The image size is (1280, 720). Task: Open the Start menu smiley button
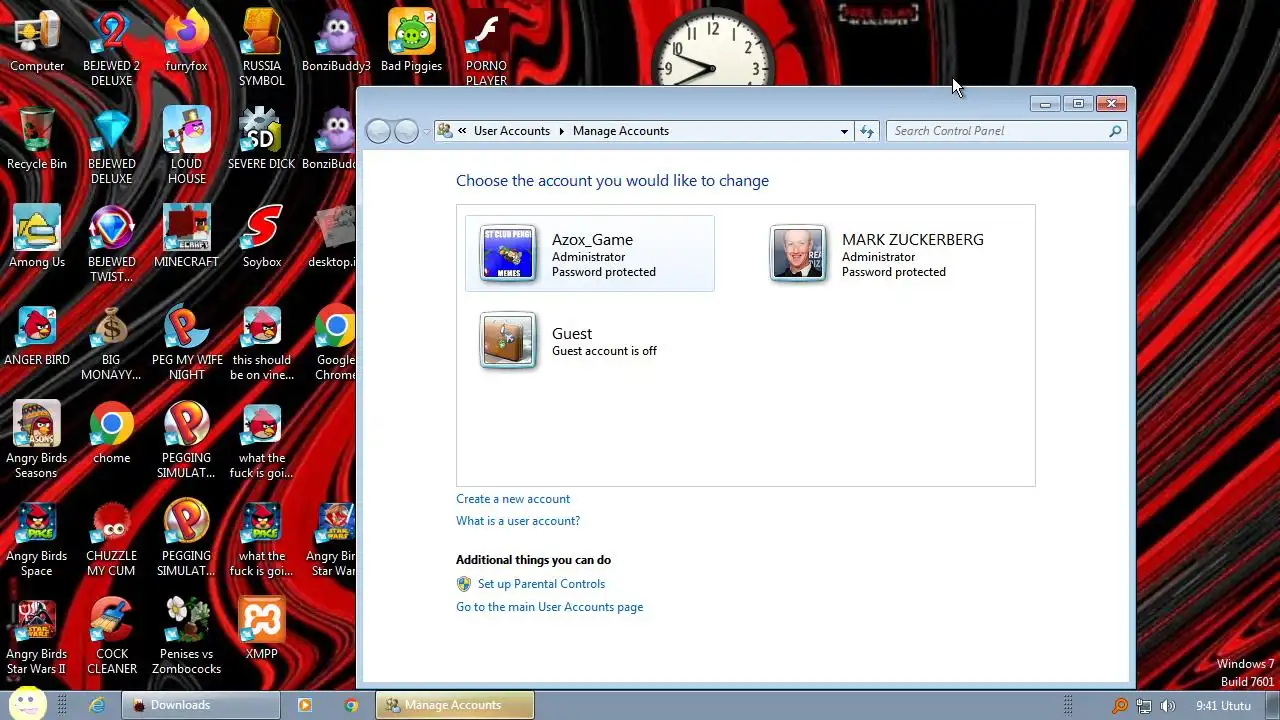27,703
